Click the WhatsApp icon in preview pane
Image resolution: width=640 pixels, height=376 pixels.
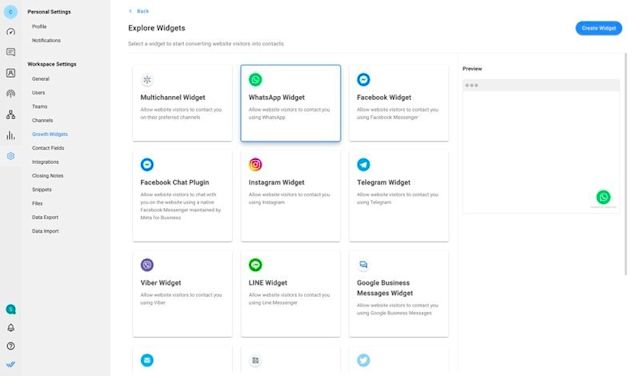tap(603, 197)
